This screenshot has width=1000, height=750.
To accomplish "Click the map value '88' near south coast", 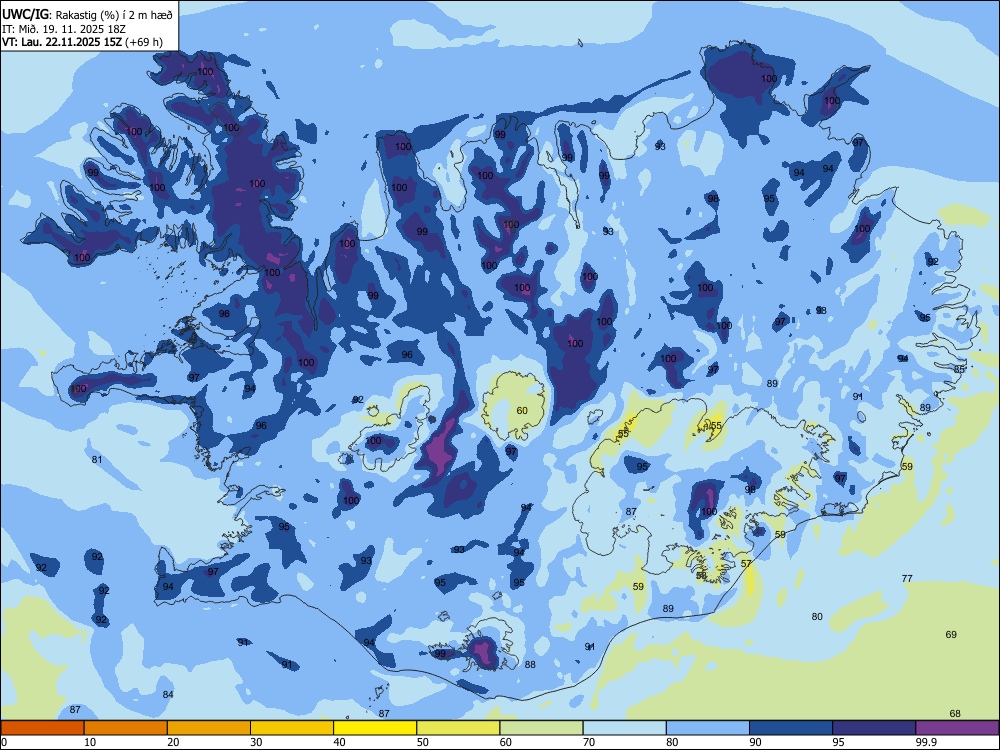I will [530, 665].
